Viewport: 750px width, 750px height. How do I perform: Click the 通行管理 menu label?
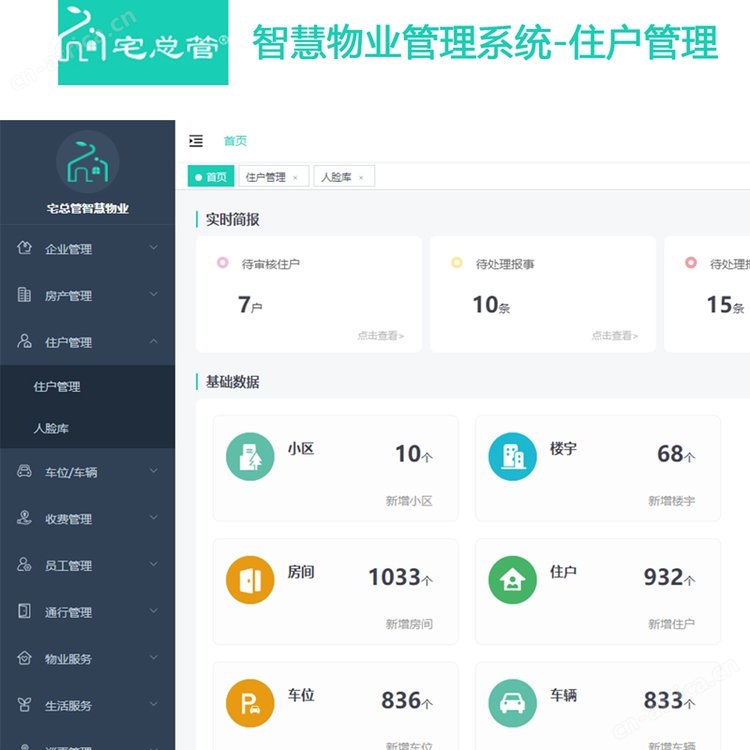[x=68, y=612]
